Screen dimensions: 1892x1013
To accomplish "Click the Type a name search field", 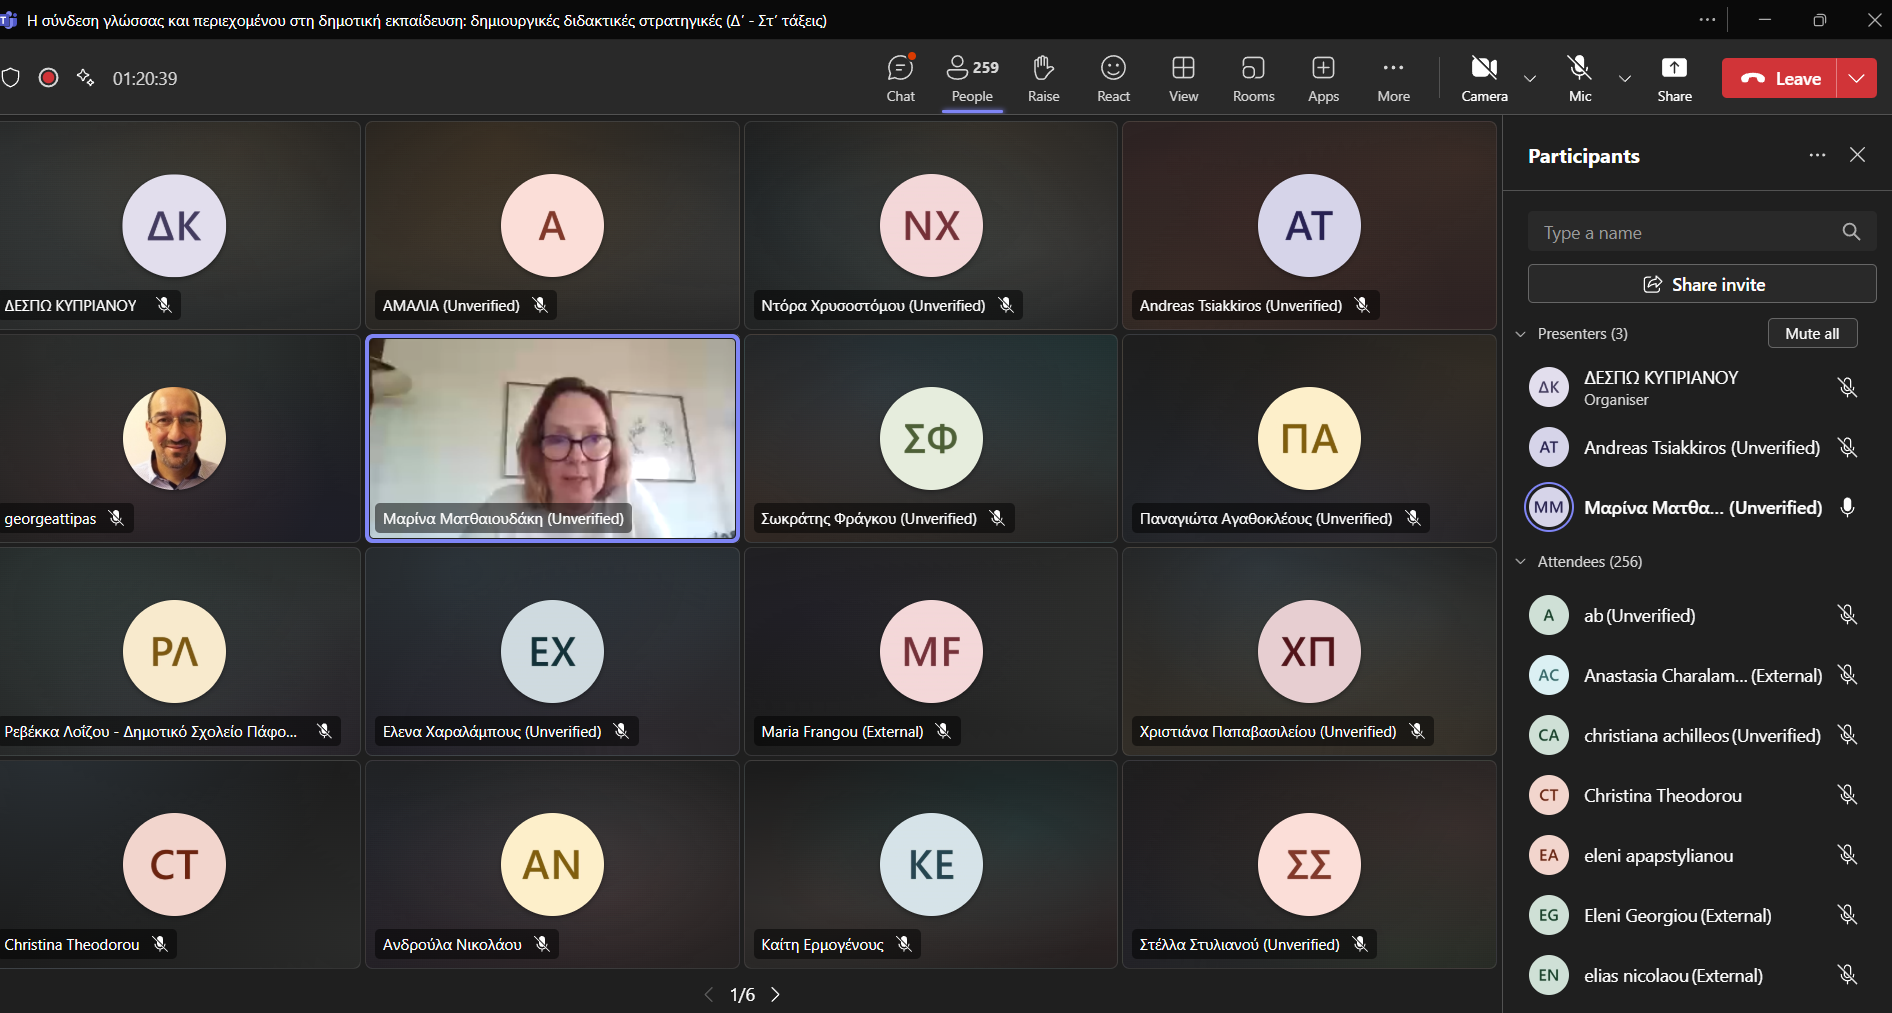I will point(1686,233).
